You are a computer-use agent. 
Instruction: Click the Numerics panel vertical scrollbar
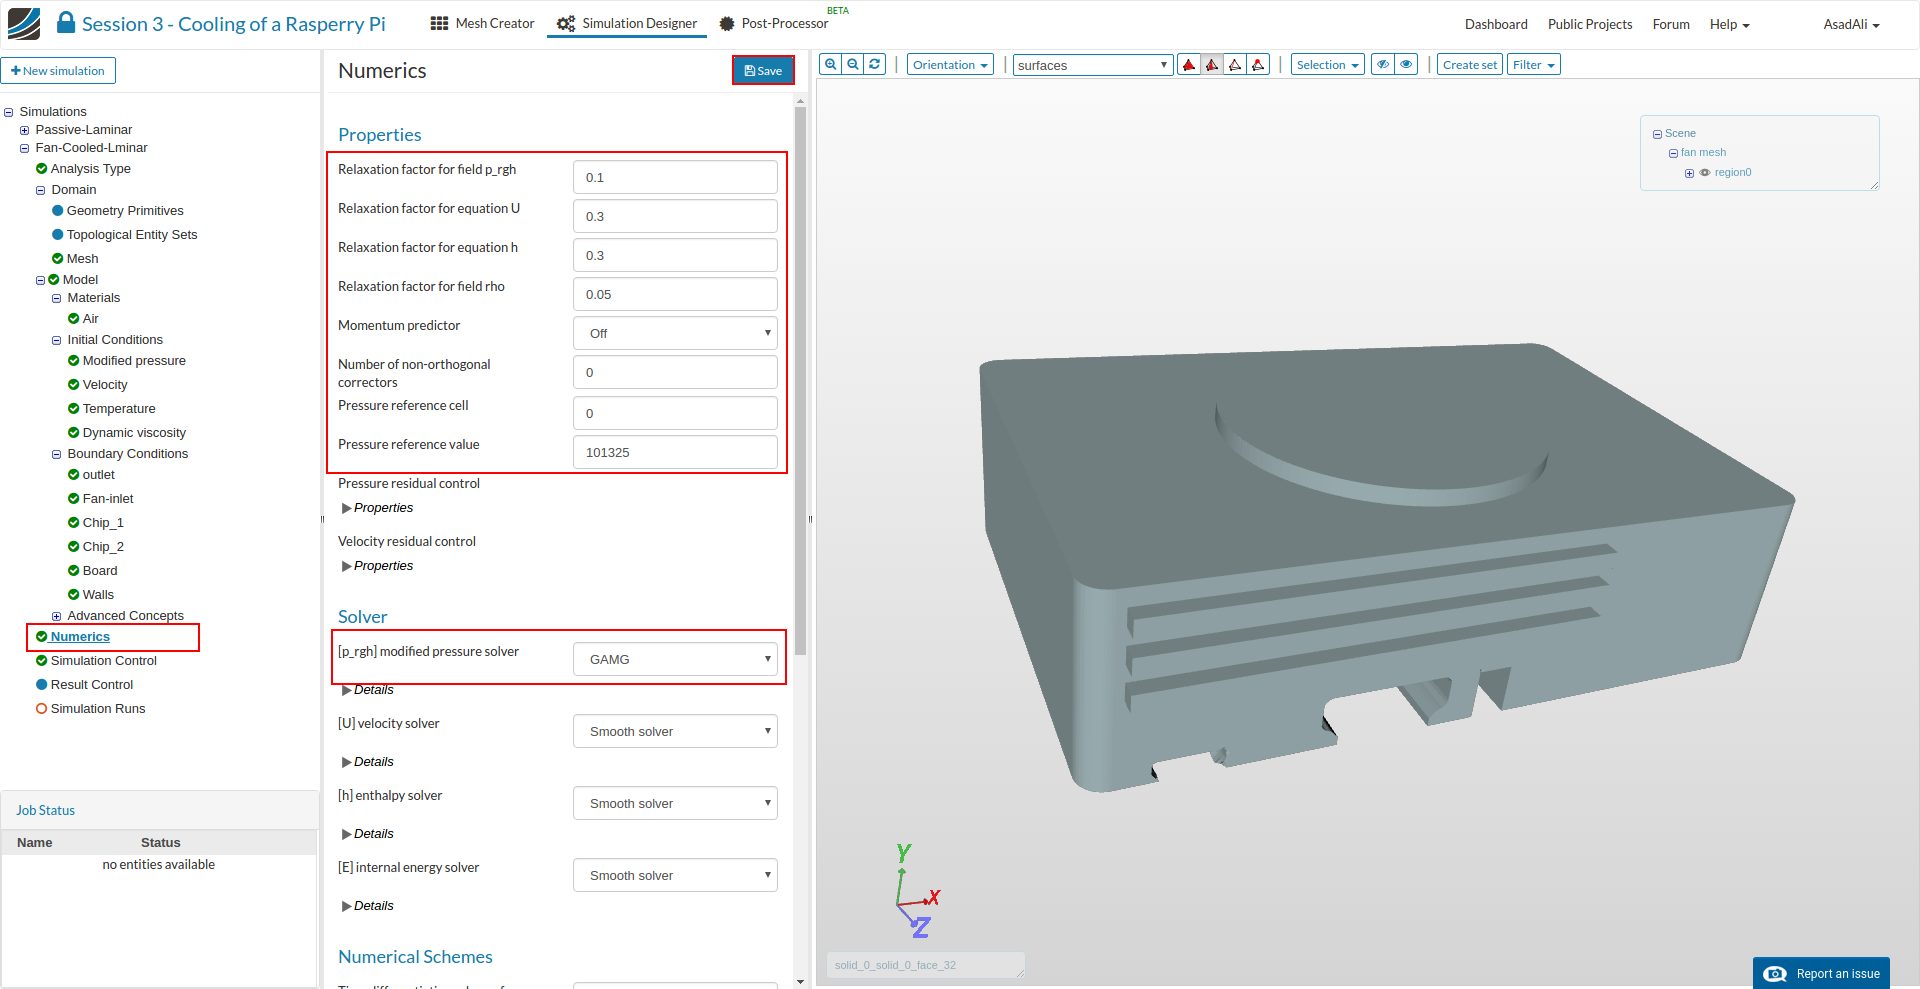(800, 380)
